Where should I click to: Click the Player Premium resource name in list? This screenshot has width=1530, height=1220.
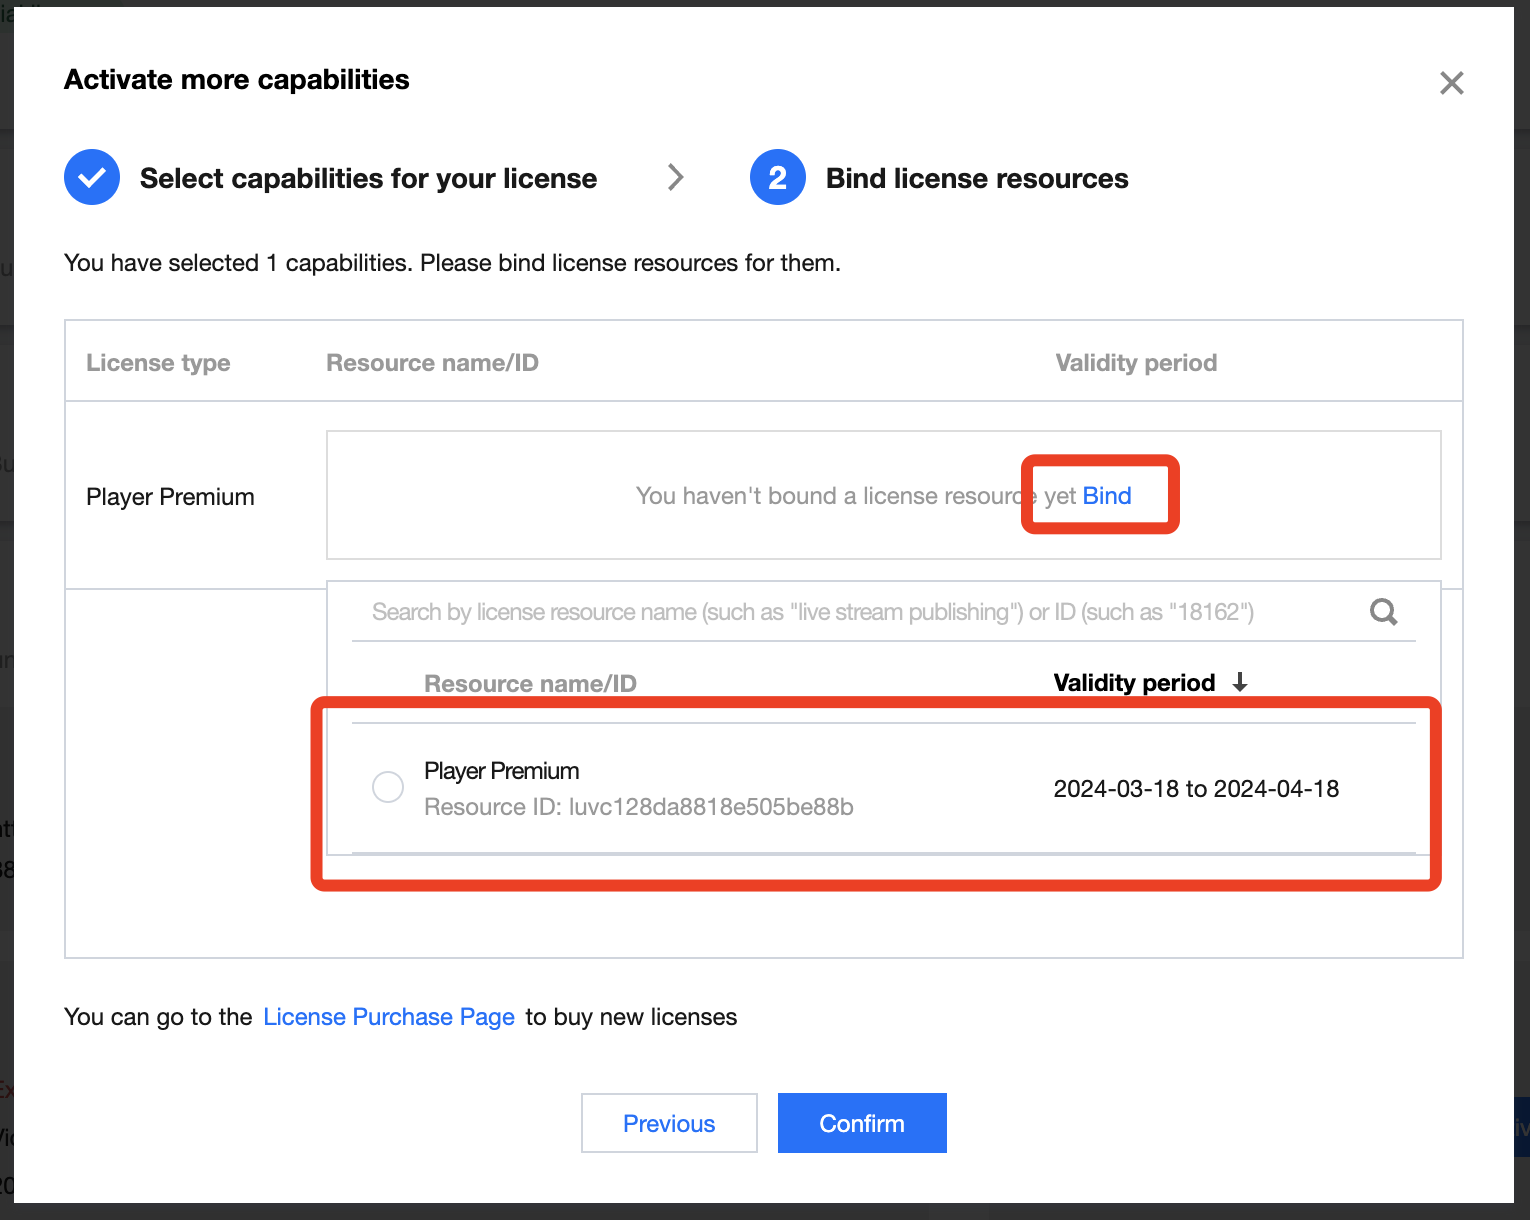502,771
